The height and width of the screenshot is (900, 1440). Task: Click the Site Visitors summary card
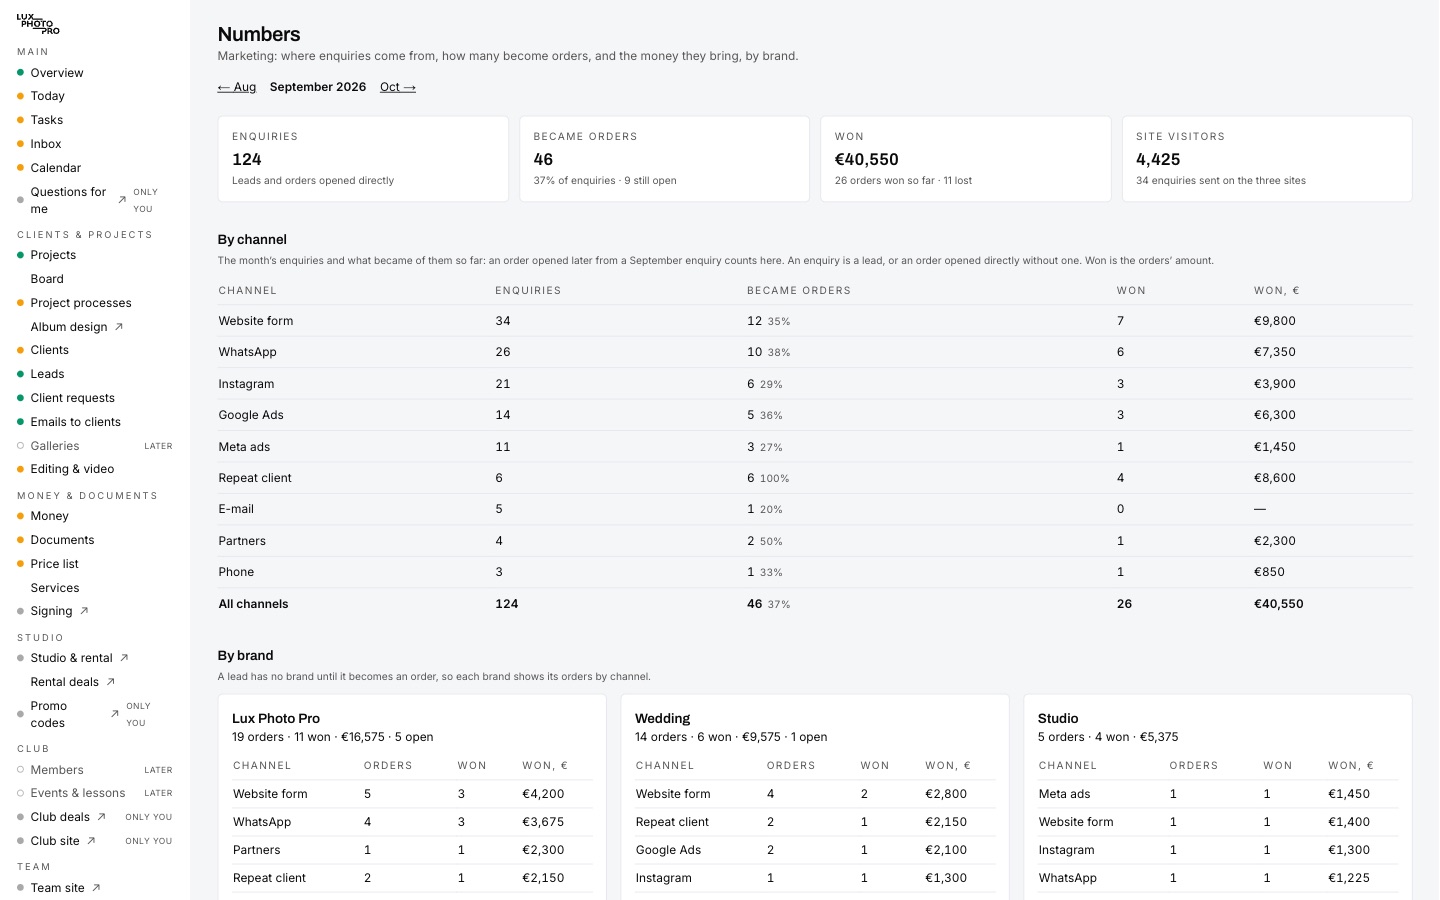[x=1267, y=159]
